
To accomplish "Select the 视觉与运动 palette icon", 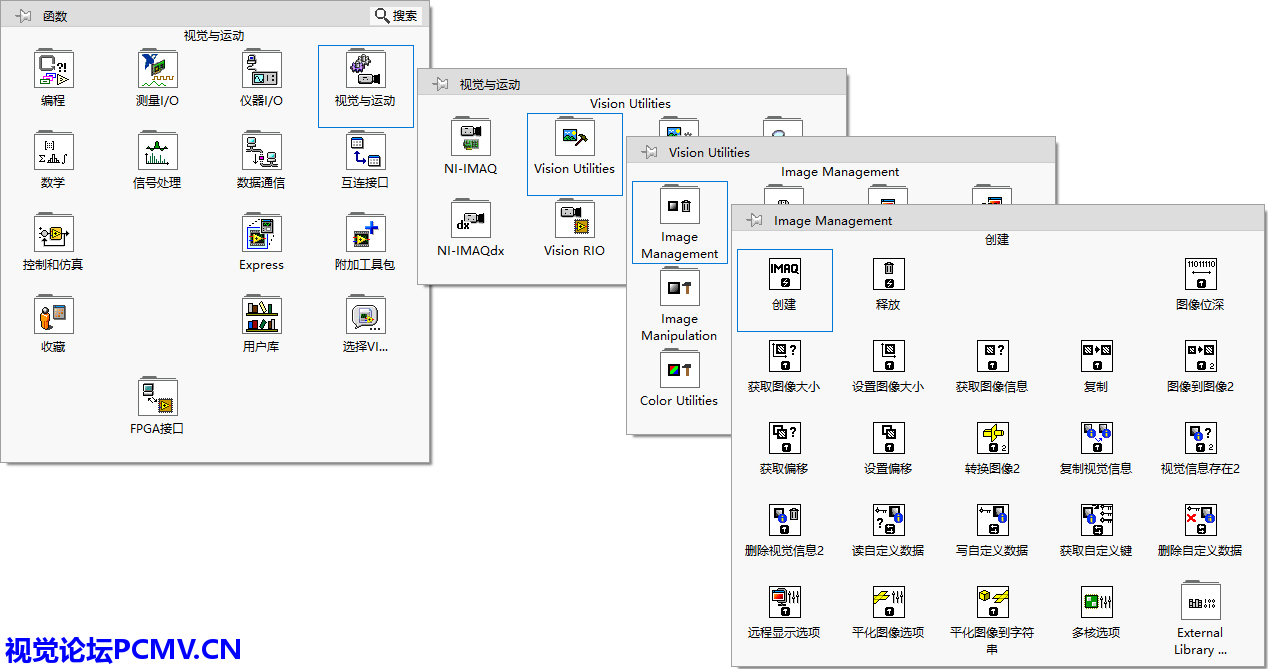I will point(365,69).
